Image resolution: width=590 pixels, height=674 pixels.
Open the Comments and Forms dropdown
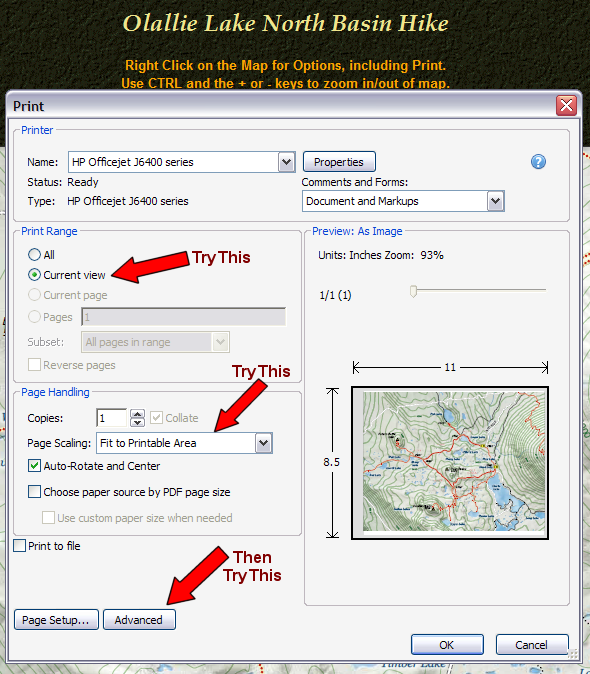[x=495, y=201]
